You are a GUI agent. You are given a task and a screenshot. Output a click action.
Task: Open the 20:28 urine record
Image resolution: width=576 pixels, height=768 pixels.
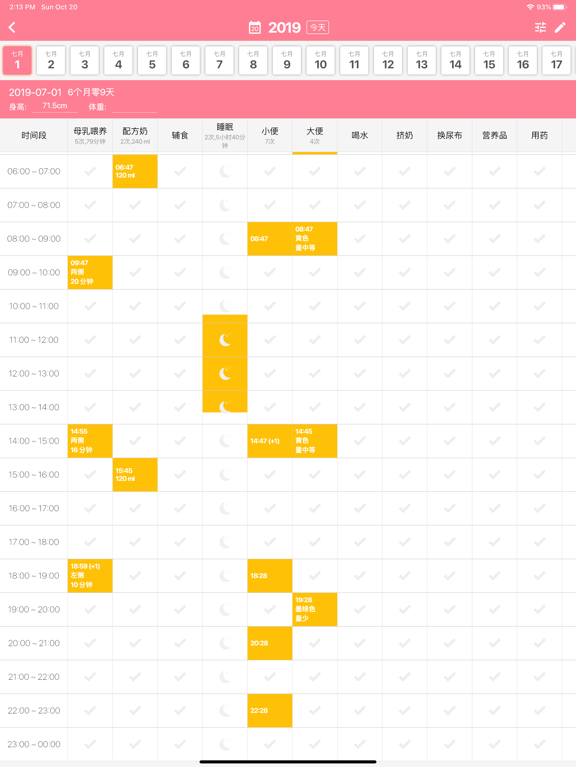270,643
